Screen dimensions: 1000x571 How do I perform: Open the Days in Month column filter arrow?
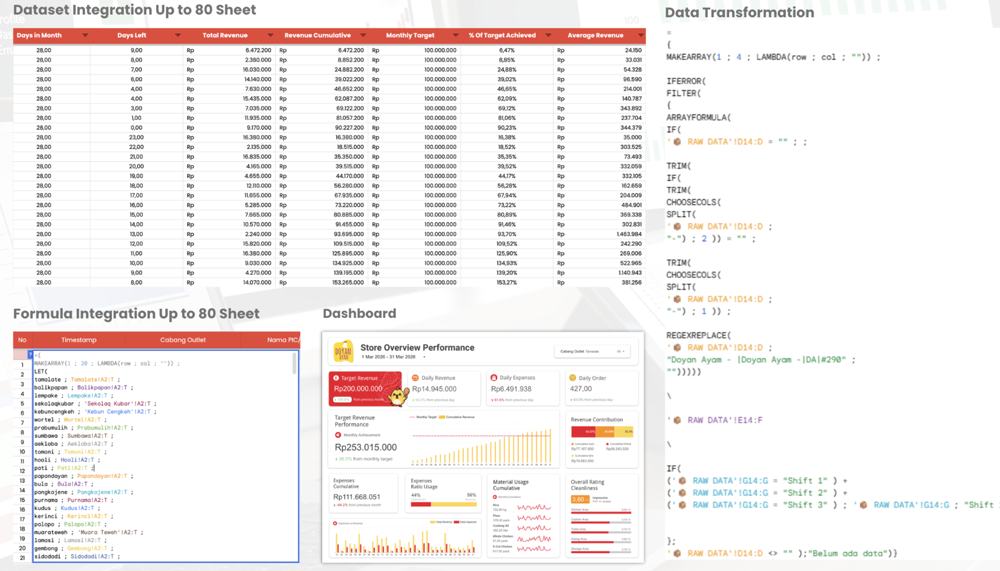[85, 35]
